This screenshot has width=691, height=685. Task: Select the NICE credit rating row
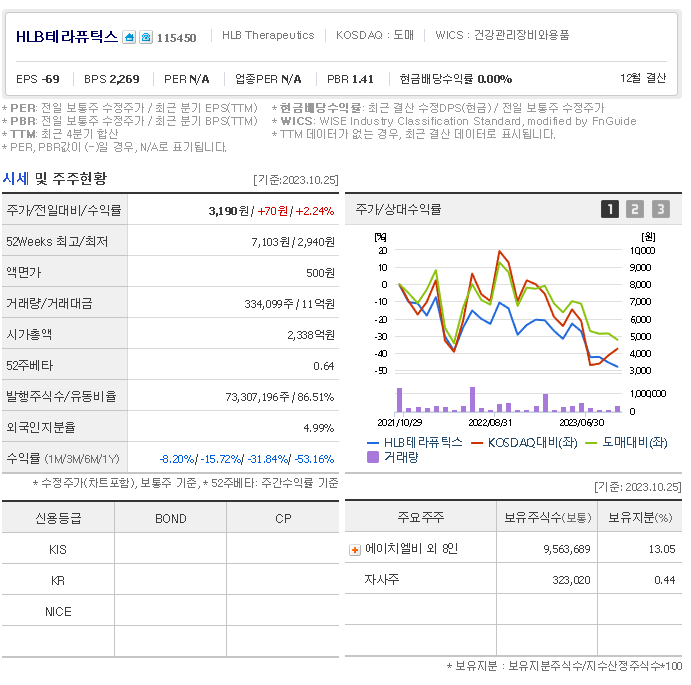point(171,611)
